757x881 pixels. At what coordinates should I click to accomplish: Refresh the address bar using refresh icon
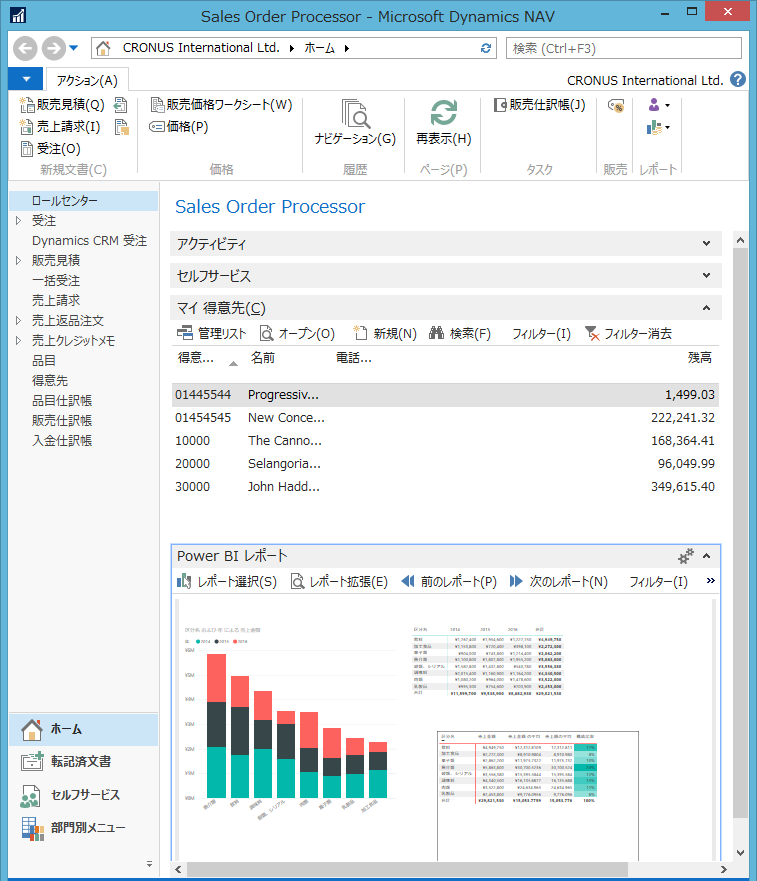[x=486, y=48]
